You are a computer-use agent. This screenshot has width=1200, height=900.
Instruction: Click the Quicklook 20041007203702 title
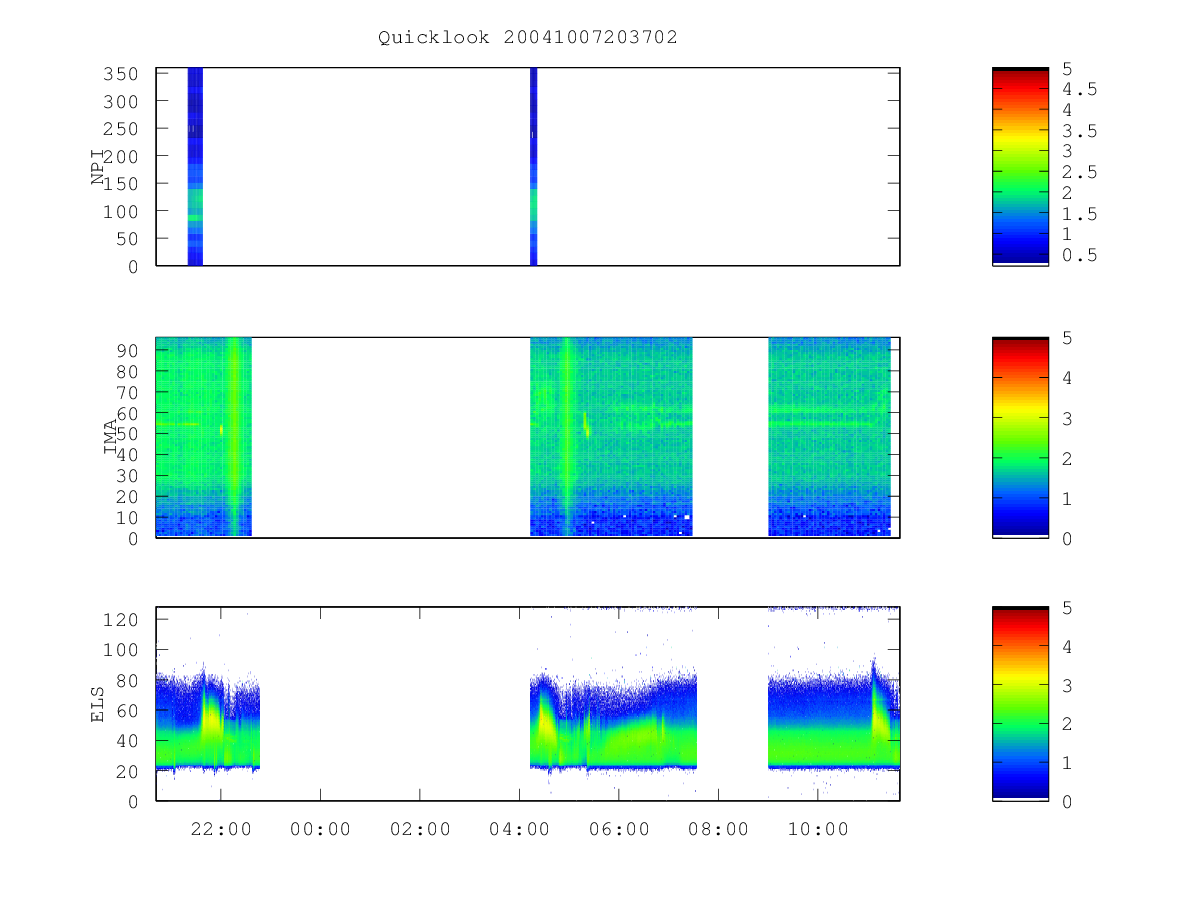click(x=528, y=38)
